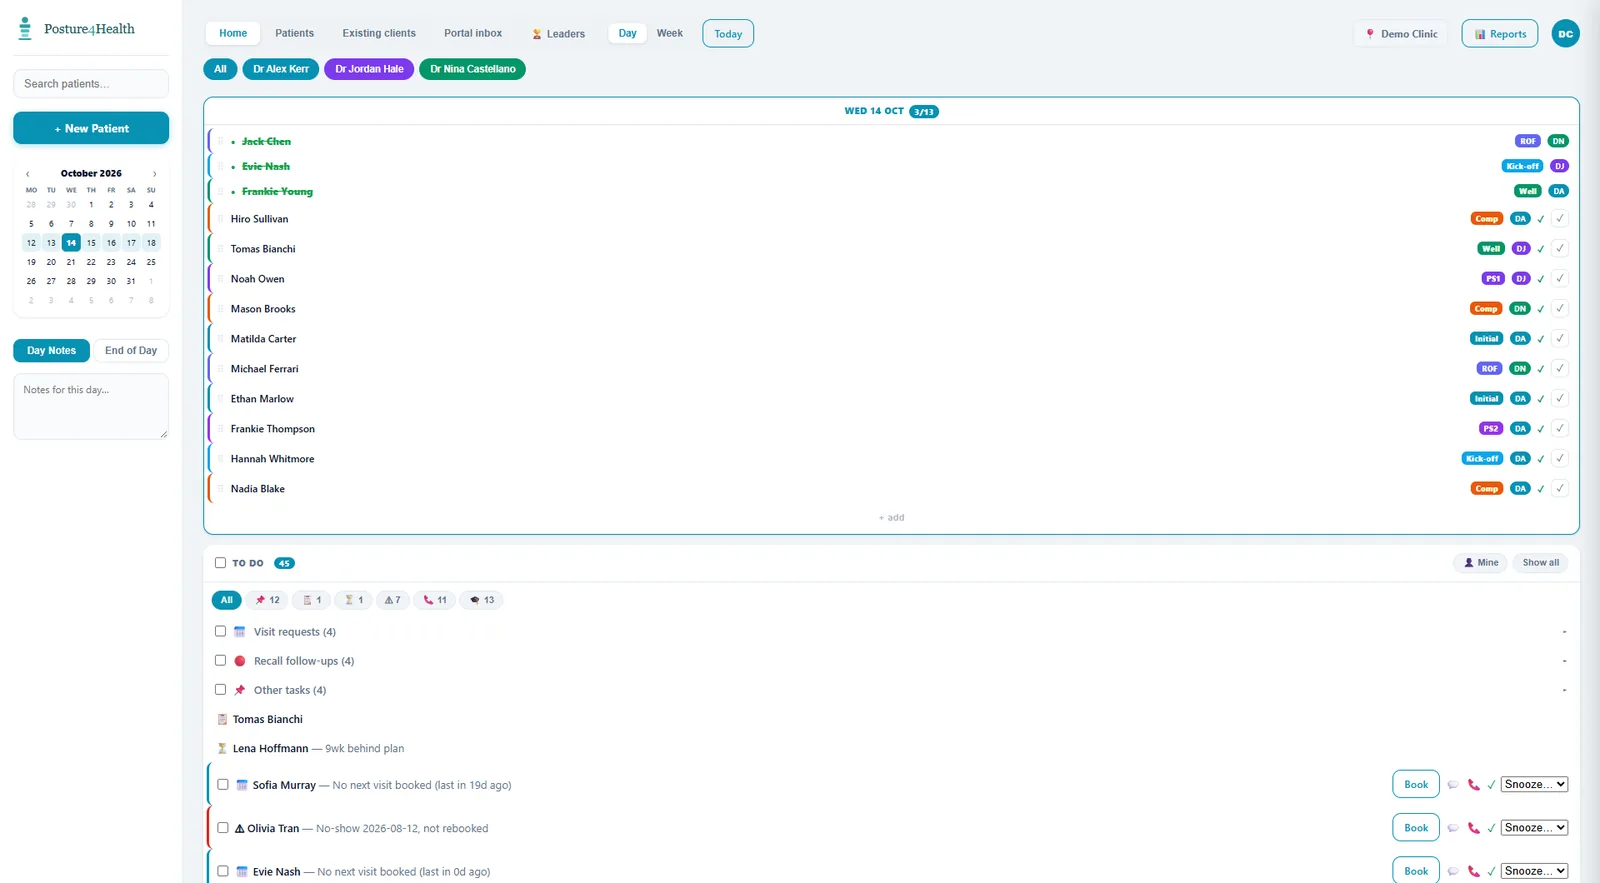Filter schedule by Dr Jordan Hale purple chip
This screenshot has height=883, width=1600.
click(369, 69)
